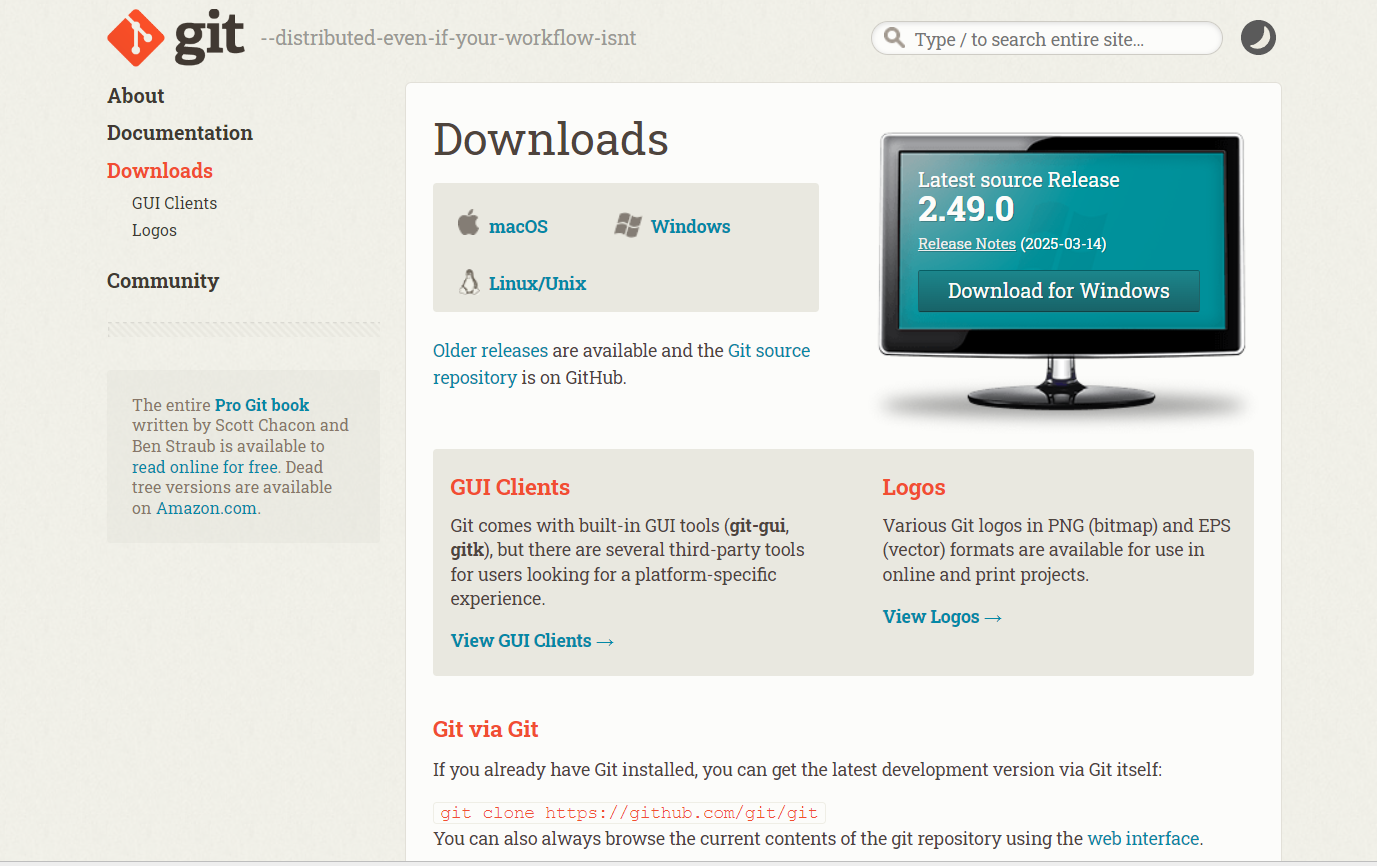The height and width of the screenshot is (866, 1377).
Task: Toggle dark mode moon icon
Action: pos(1258,38)
